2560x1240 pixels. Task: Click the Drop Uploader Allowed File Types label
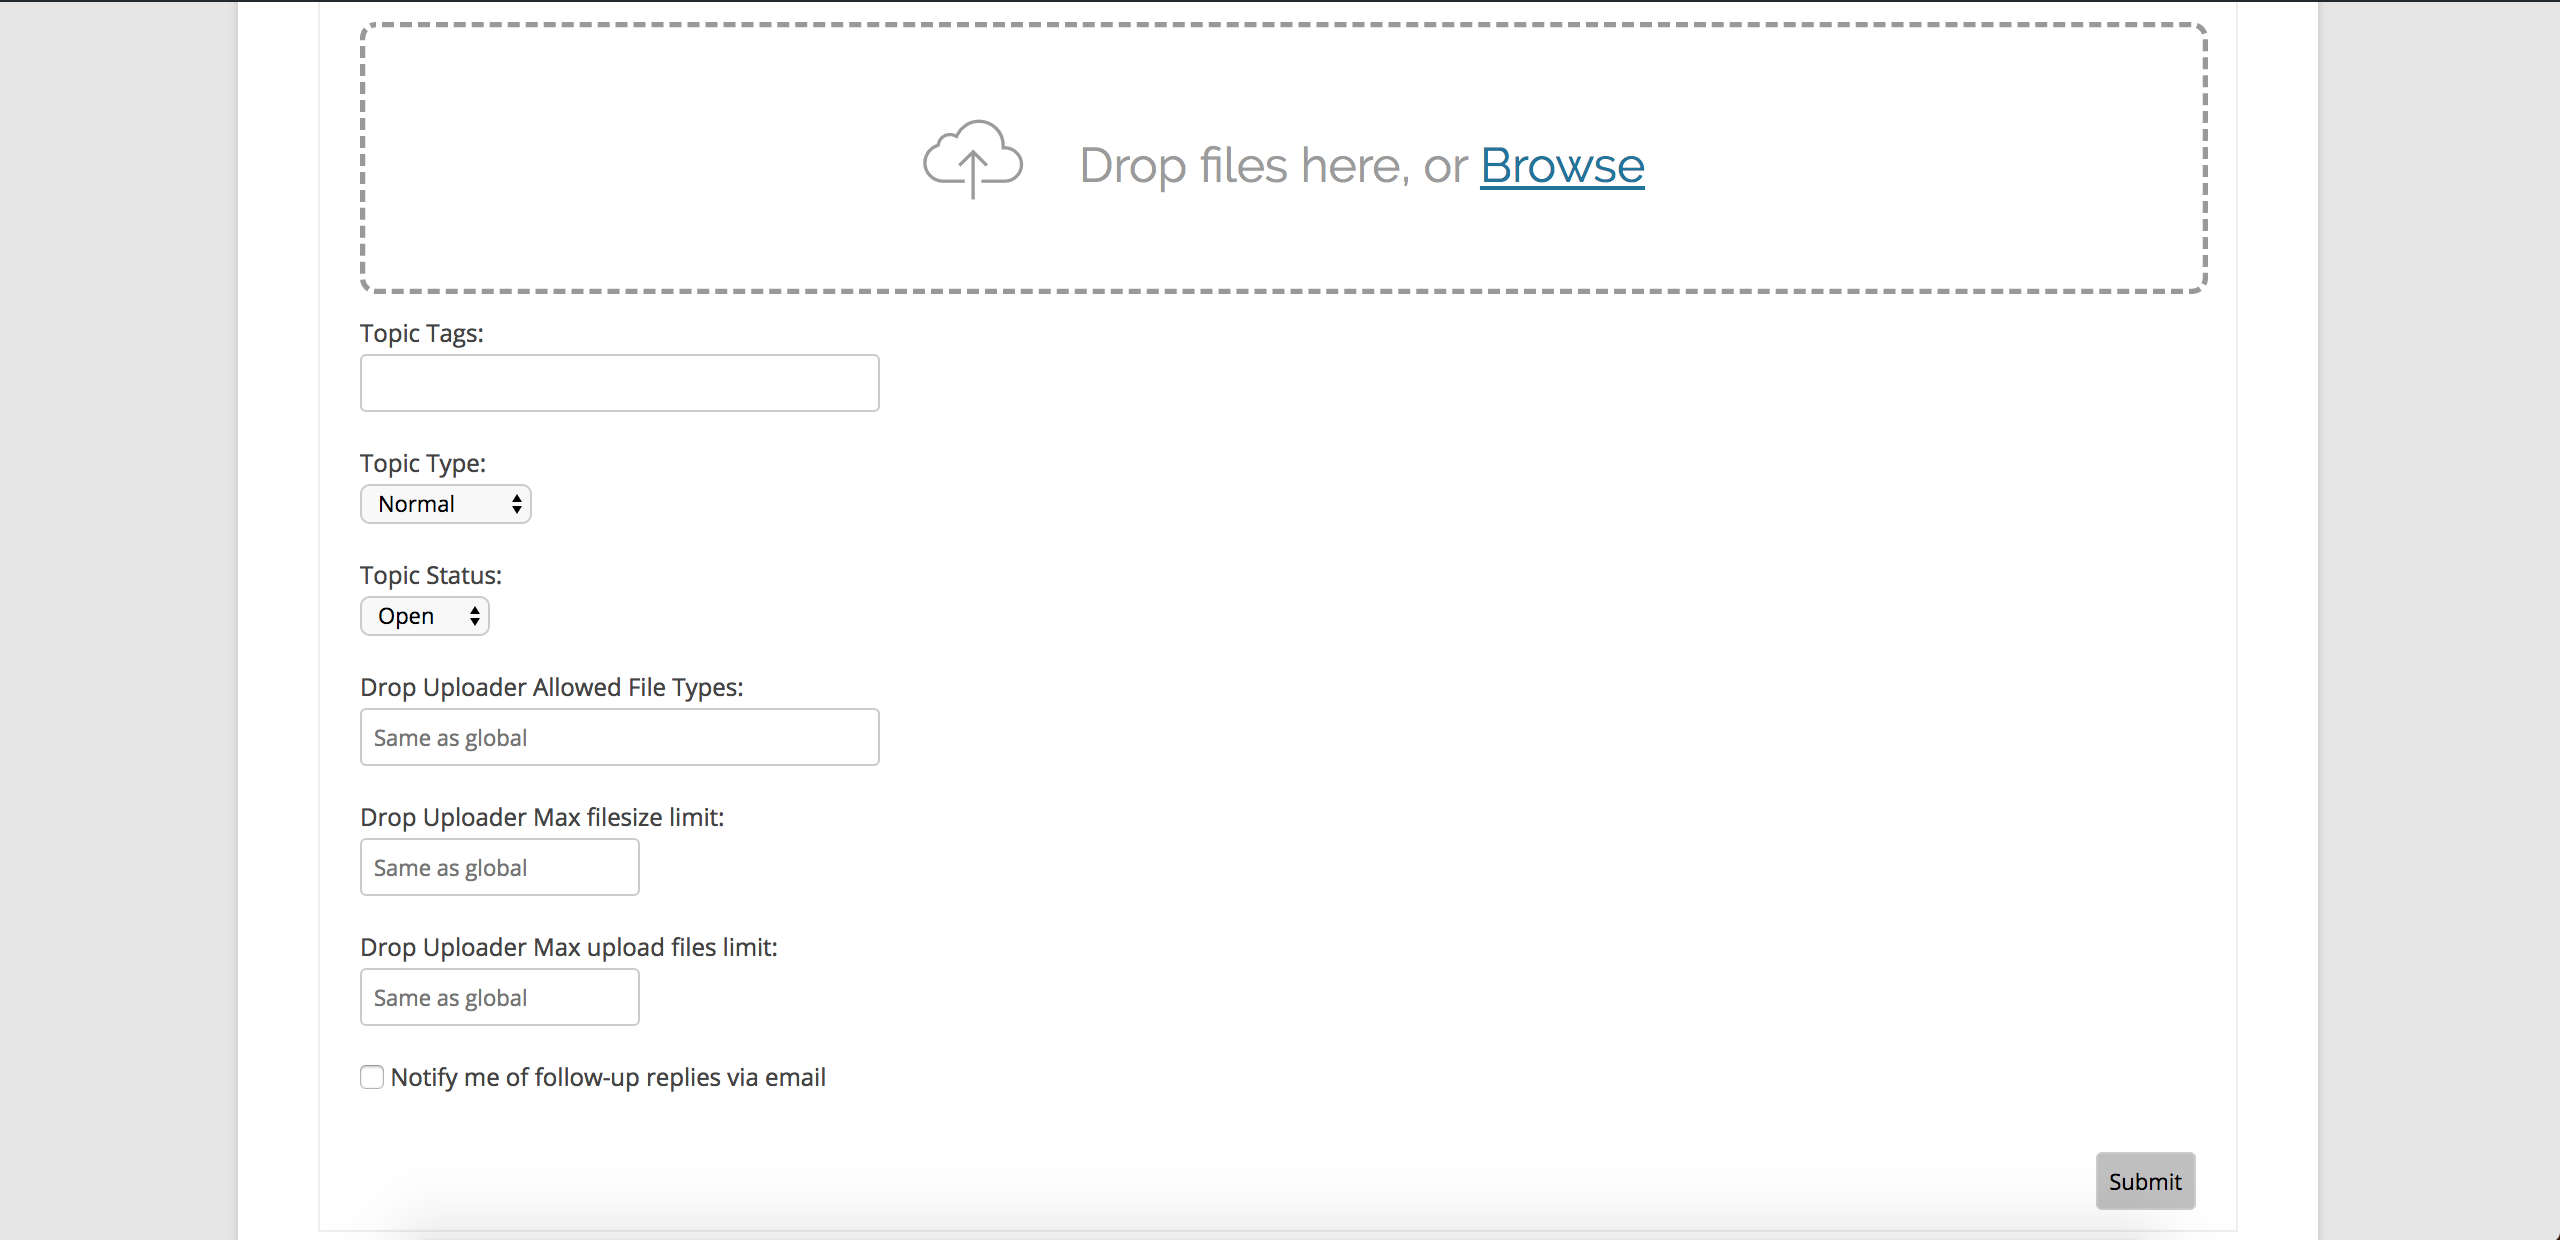pos(551,687)
